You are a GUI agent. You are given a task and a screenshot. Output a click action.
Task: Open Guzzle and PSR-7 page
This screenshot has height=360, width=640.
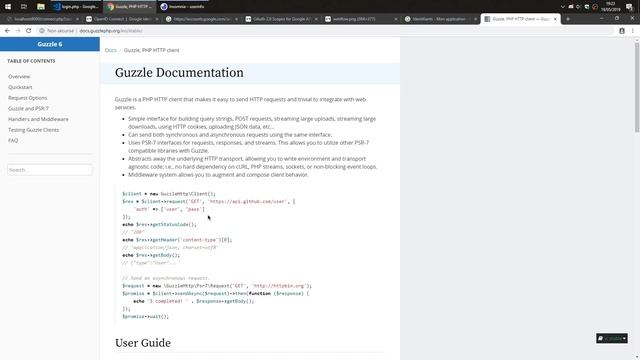point(28,108)
